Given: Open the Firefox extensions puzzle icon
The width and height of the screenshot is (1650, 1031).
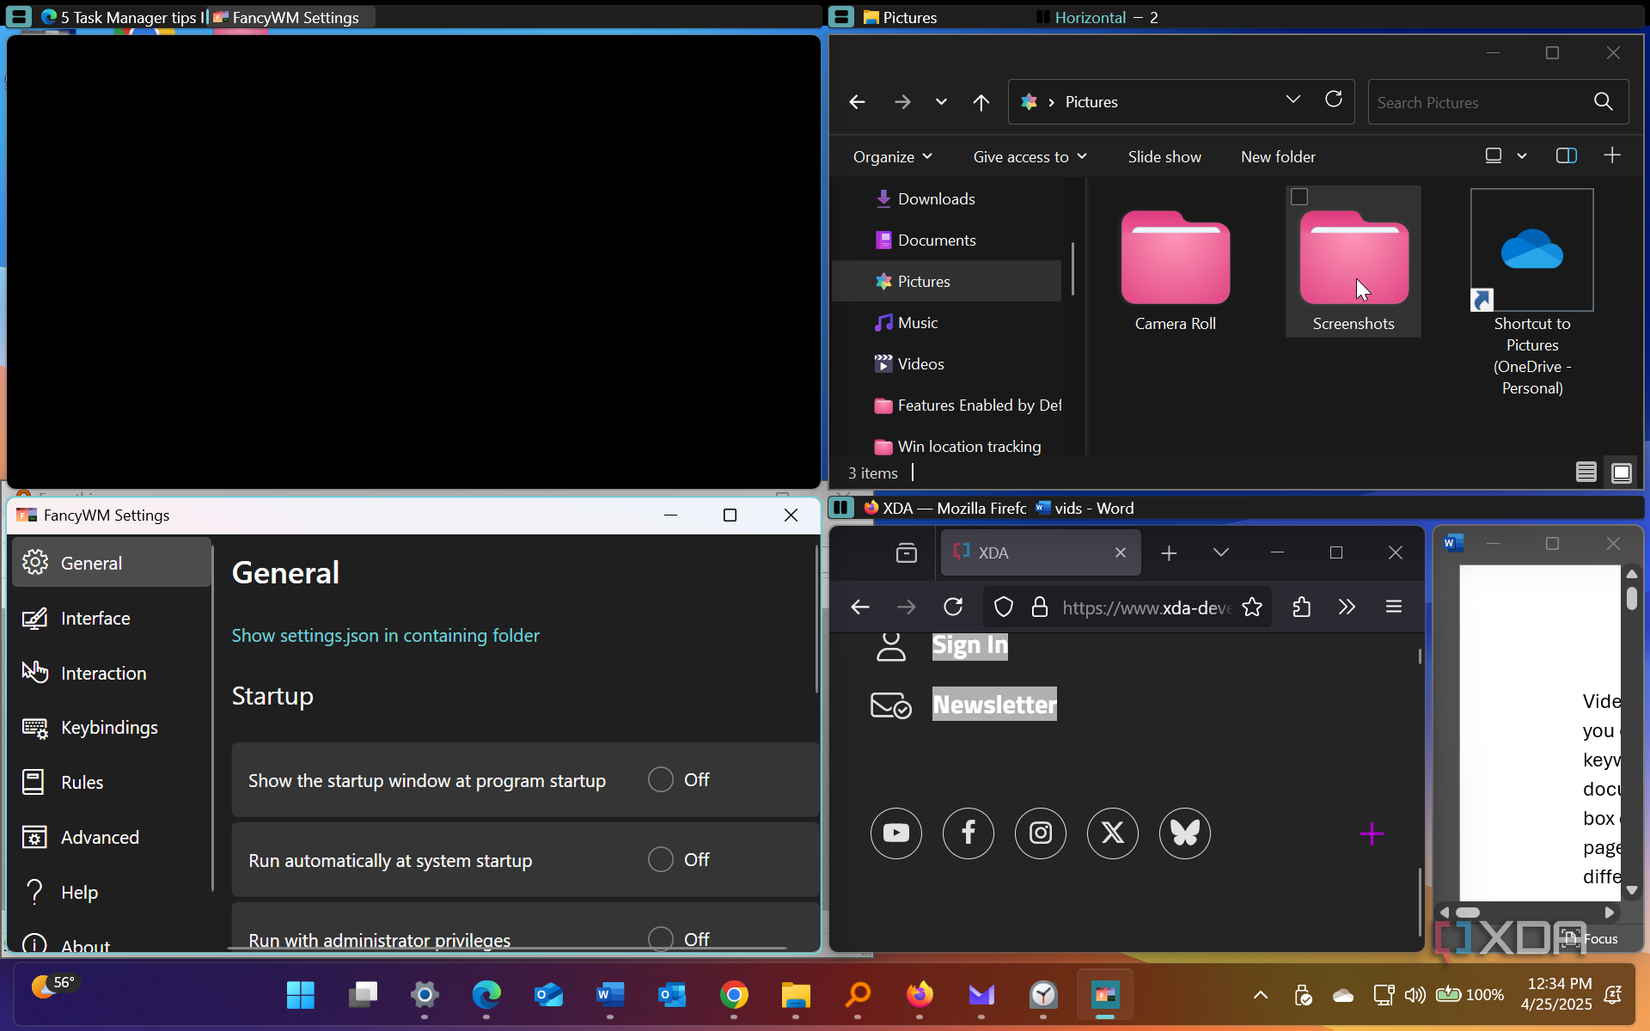Looking at the screenshot, I should [1300, 606].
